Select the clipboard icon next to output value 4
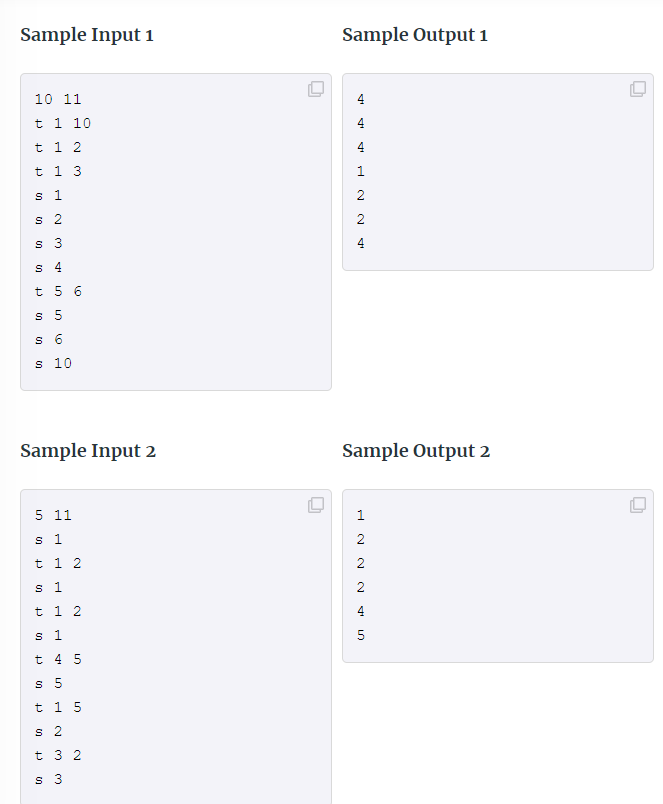Viewport: 663px width, 804px height. click(x=638, y=89)
